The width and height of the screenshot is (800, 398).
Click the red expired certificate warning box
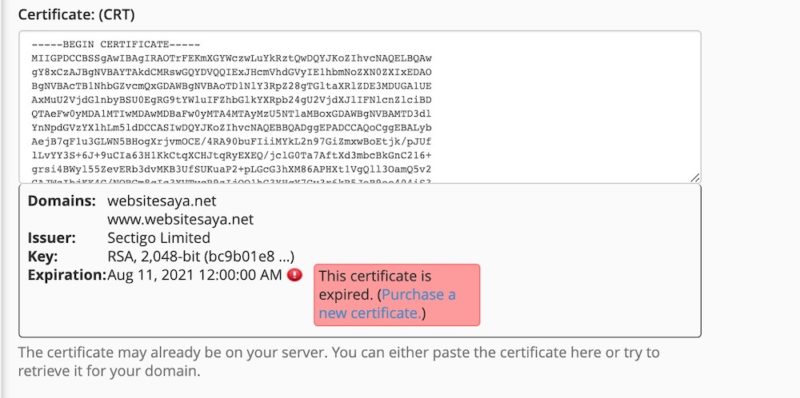click(x=397, y=294)
